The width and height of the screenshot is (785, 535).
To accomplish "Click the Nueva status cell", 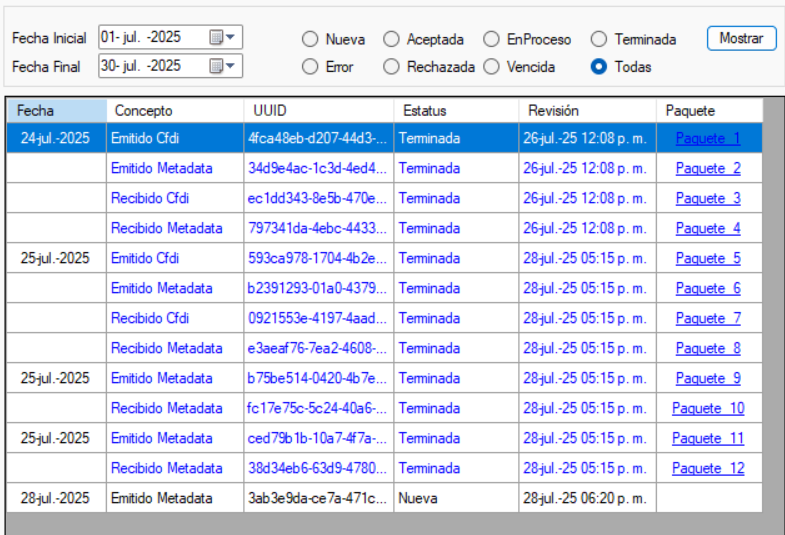I will pos(456,498).
